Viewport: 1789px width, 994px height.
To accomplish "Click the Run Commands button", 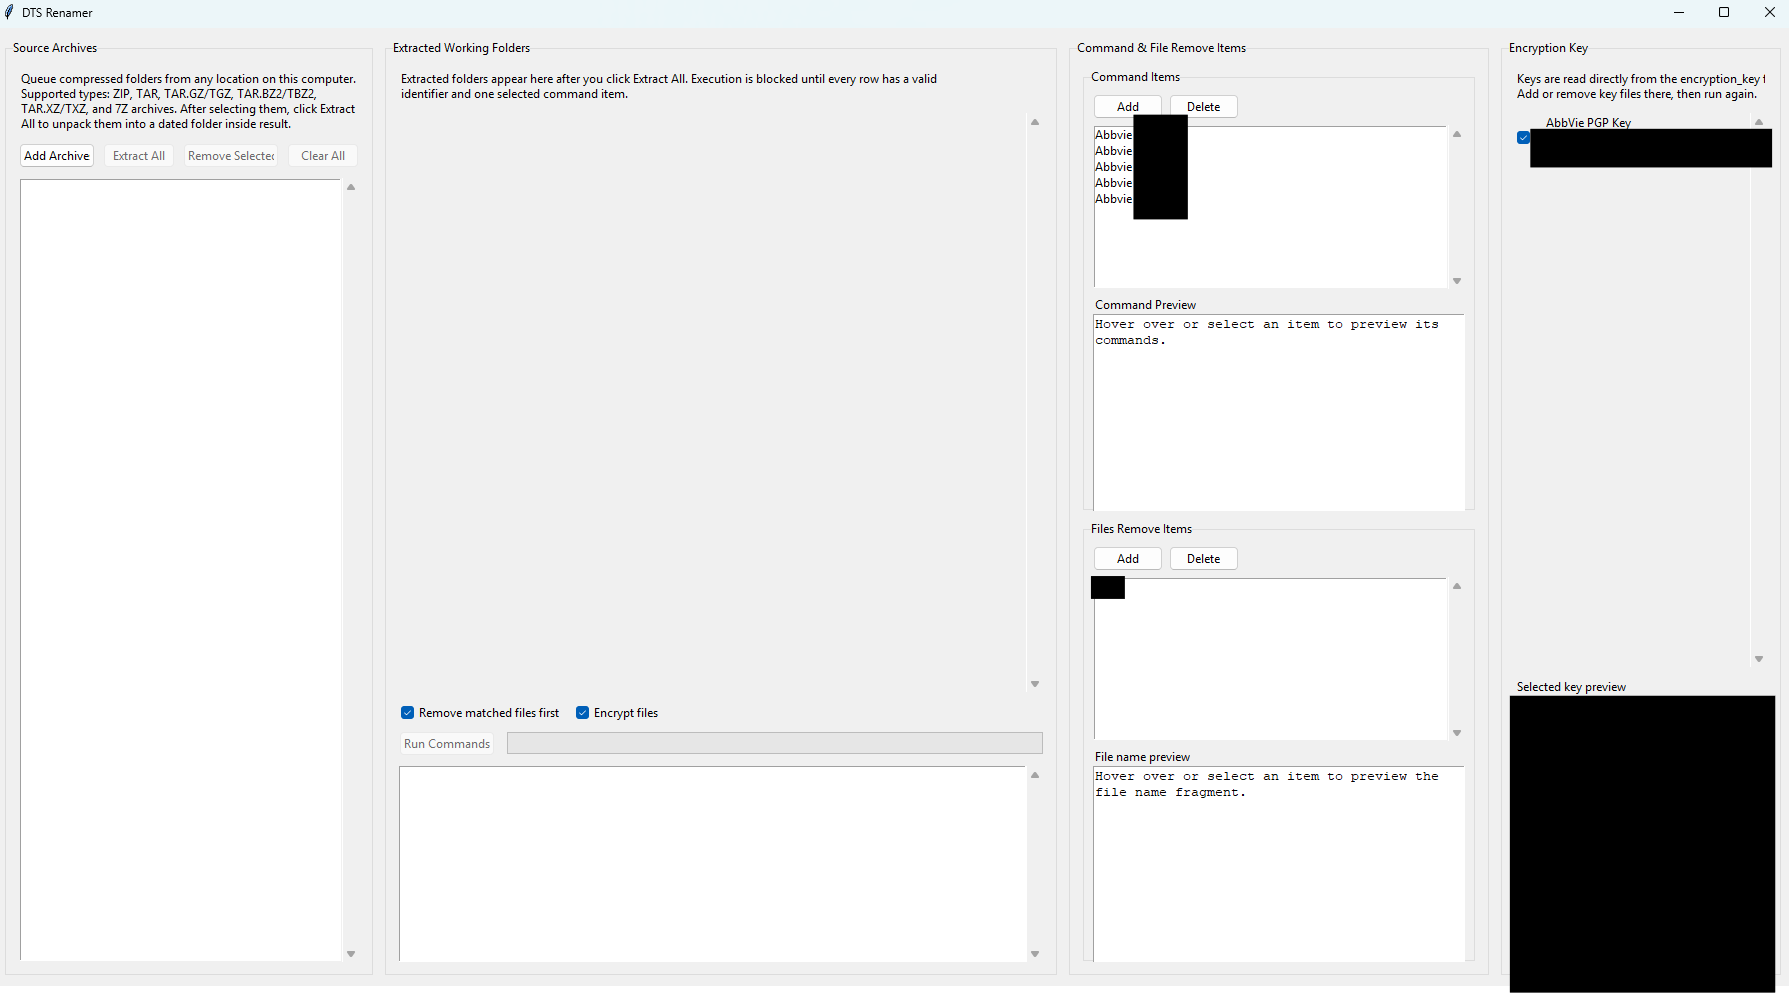I will 447,744.
